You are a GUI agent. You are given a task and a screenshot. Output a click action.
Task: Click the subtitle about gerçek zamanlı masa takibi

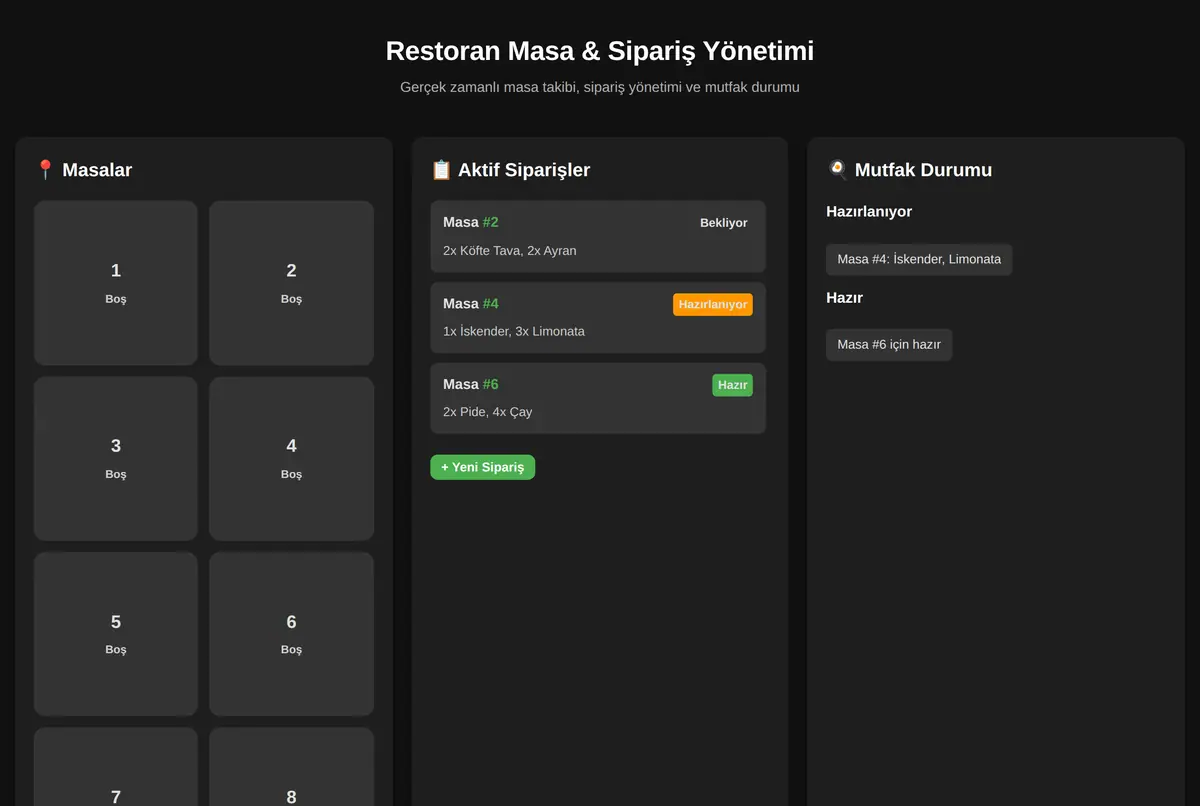600,87
